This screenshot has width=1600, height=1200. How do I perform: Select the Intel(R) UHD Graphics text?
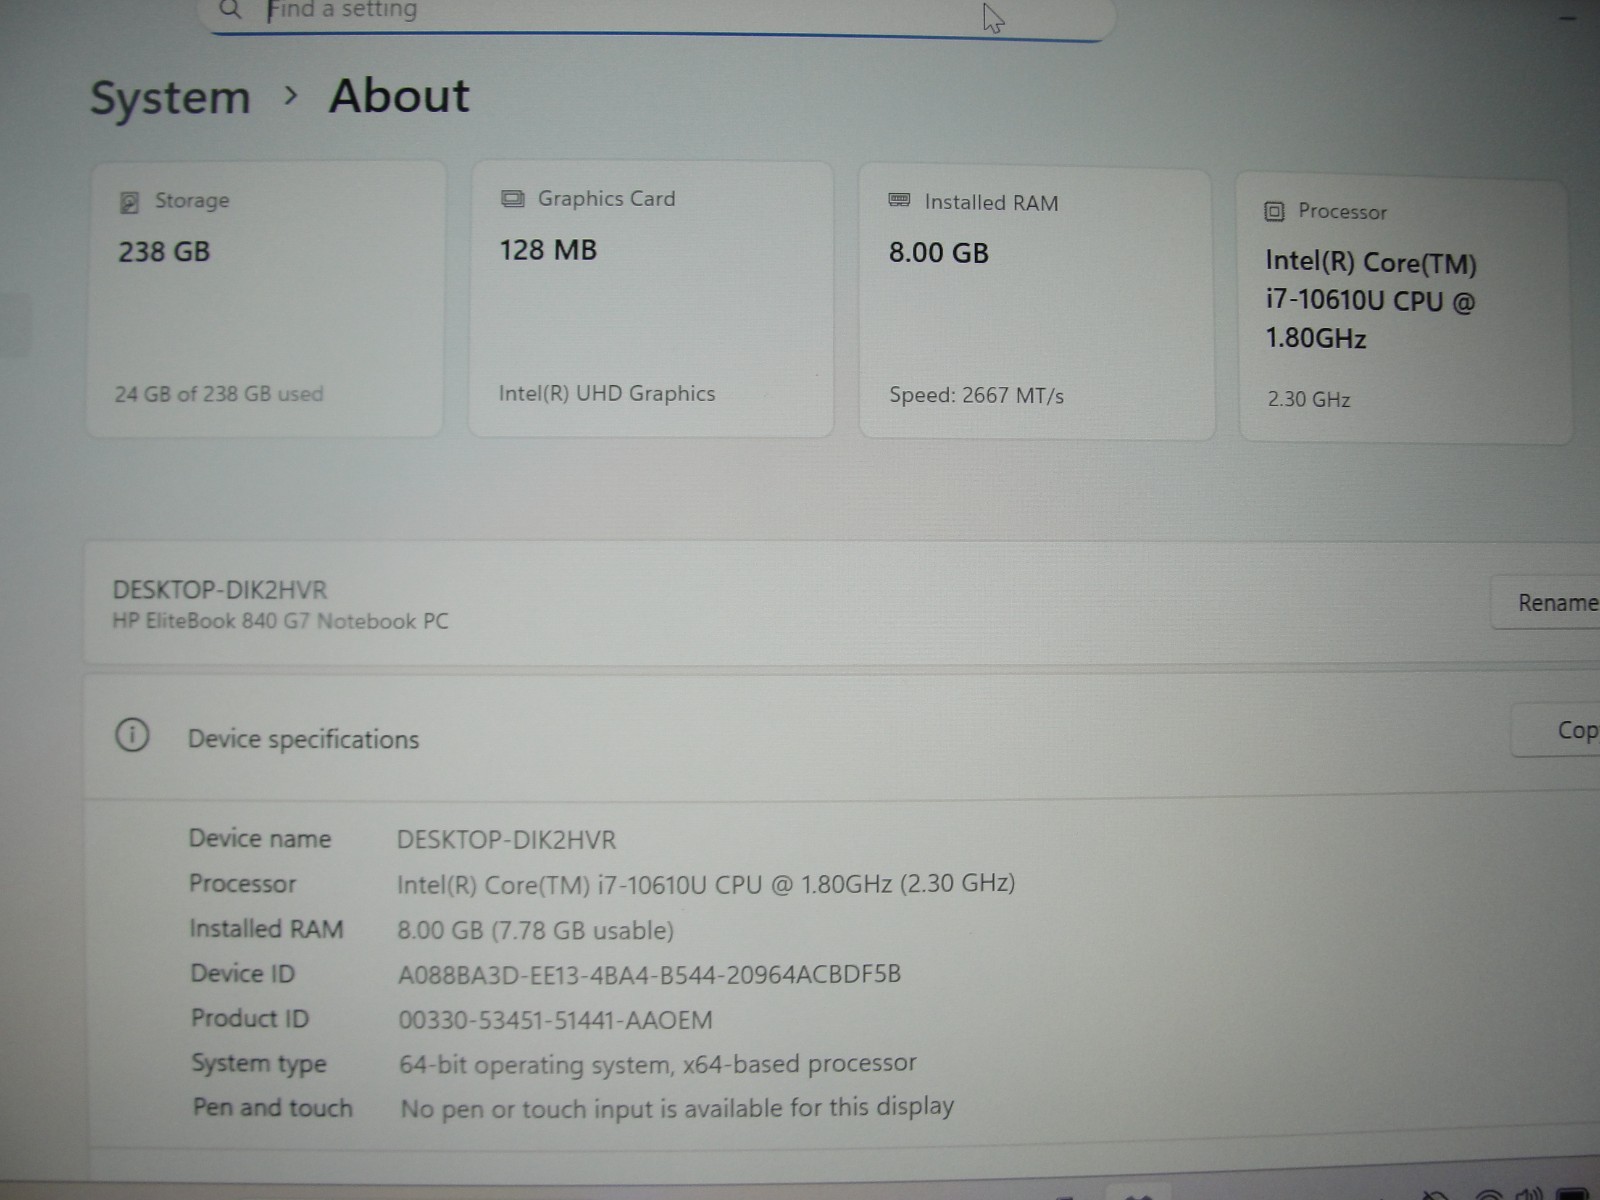click(607, 393)
